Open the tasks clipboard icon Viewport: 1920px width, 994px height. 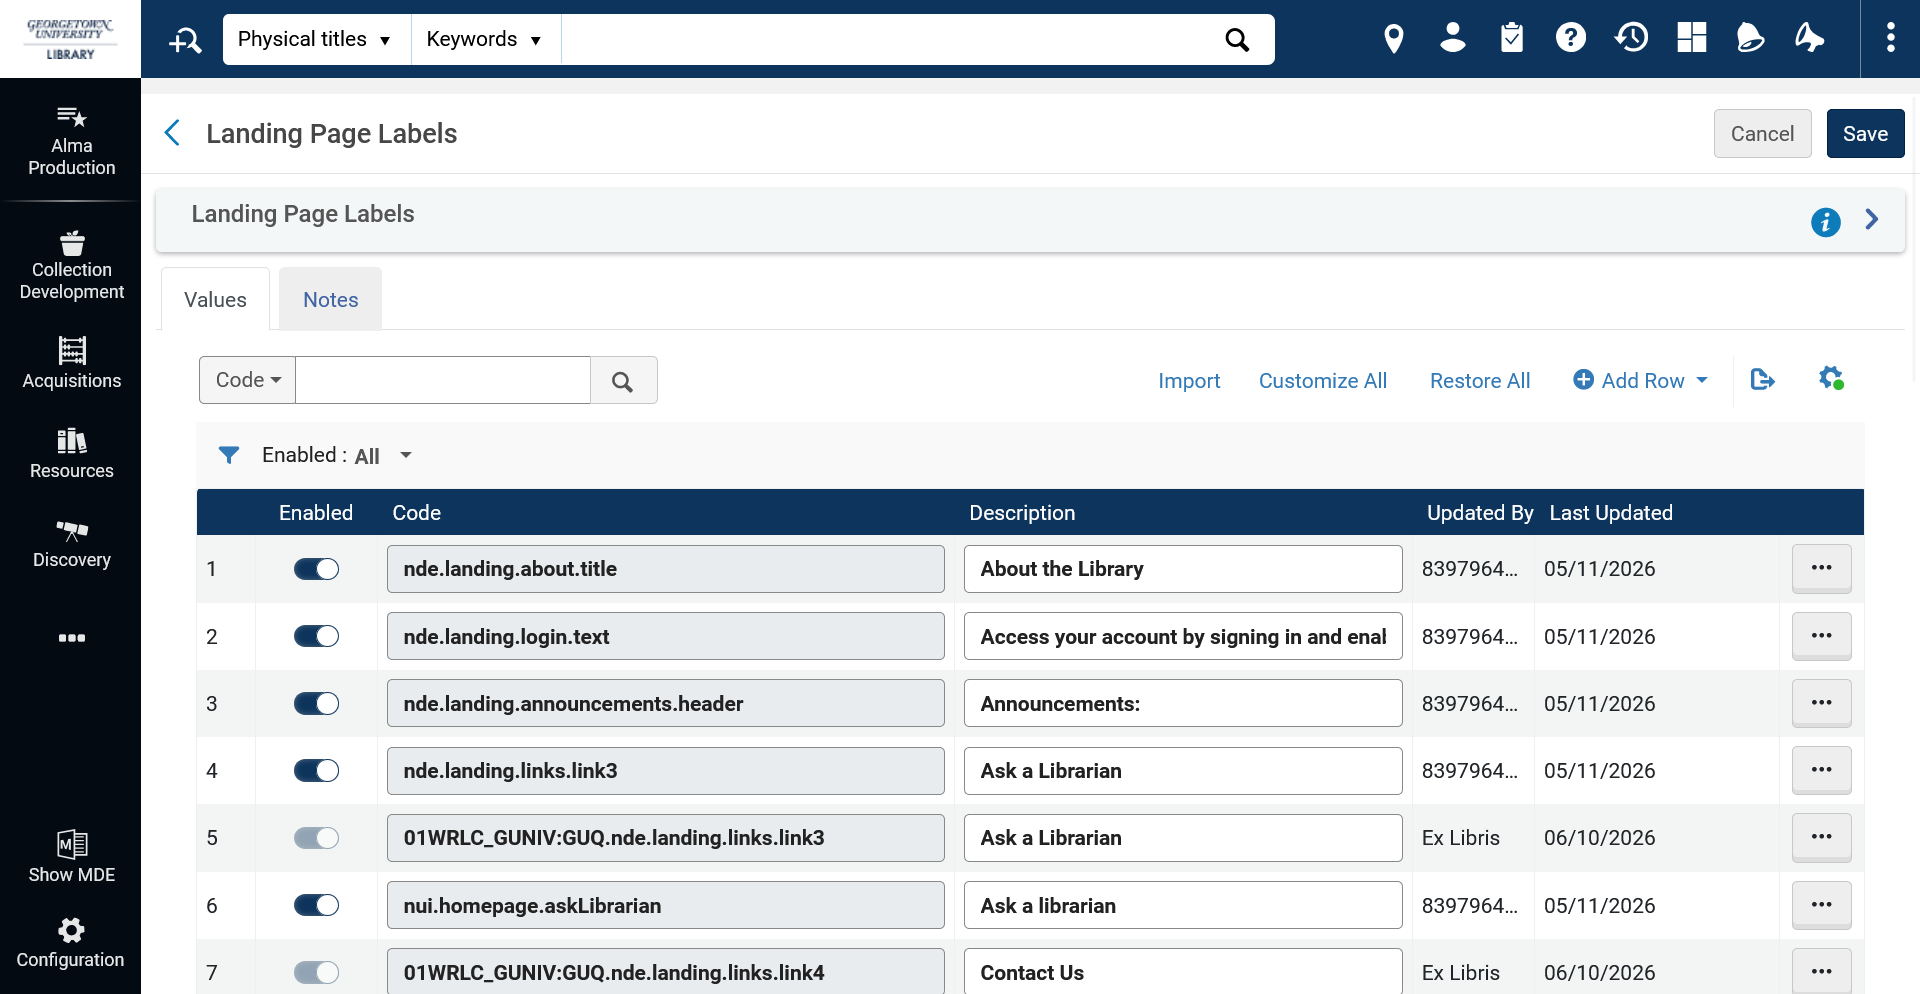pyautogui.click(x=1512, y=38)
